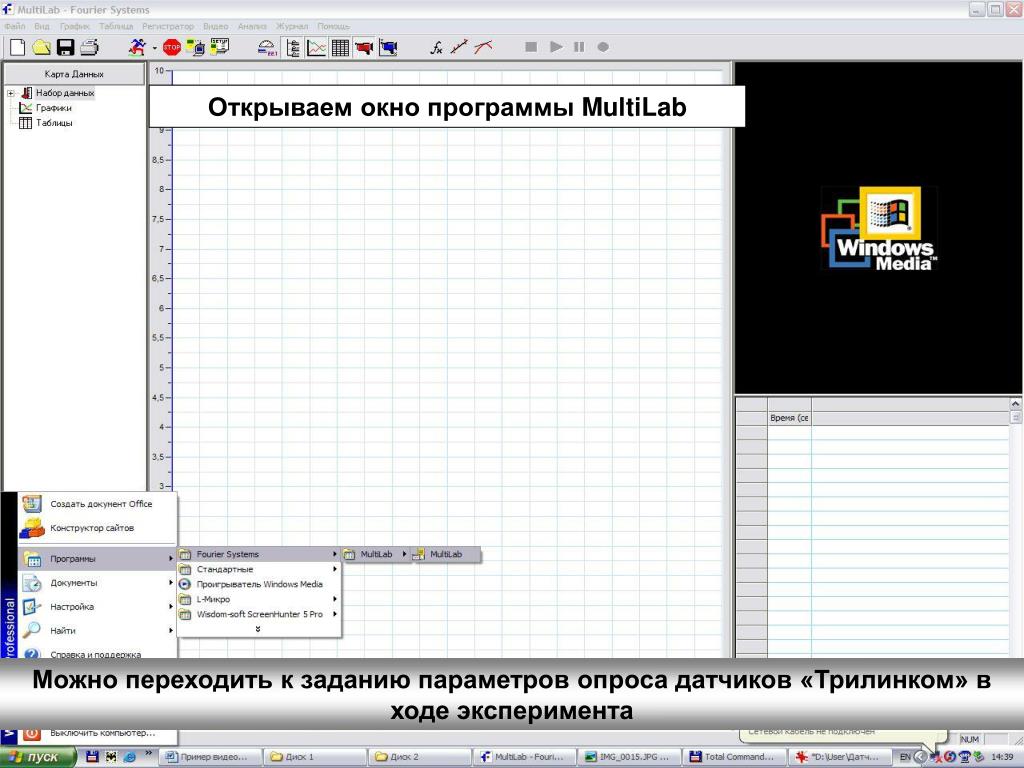The image size is (1024, 768).
Task: Open the Регистратор menu
Action: [168, 26]
